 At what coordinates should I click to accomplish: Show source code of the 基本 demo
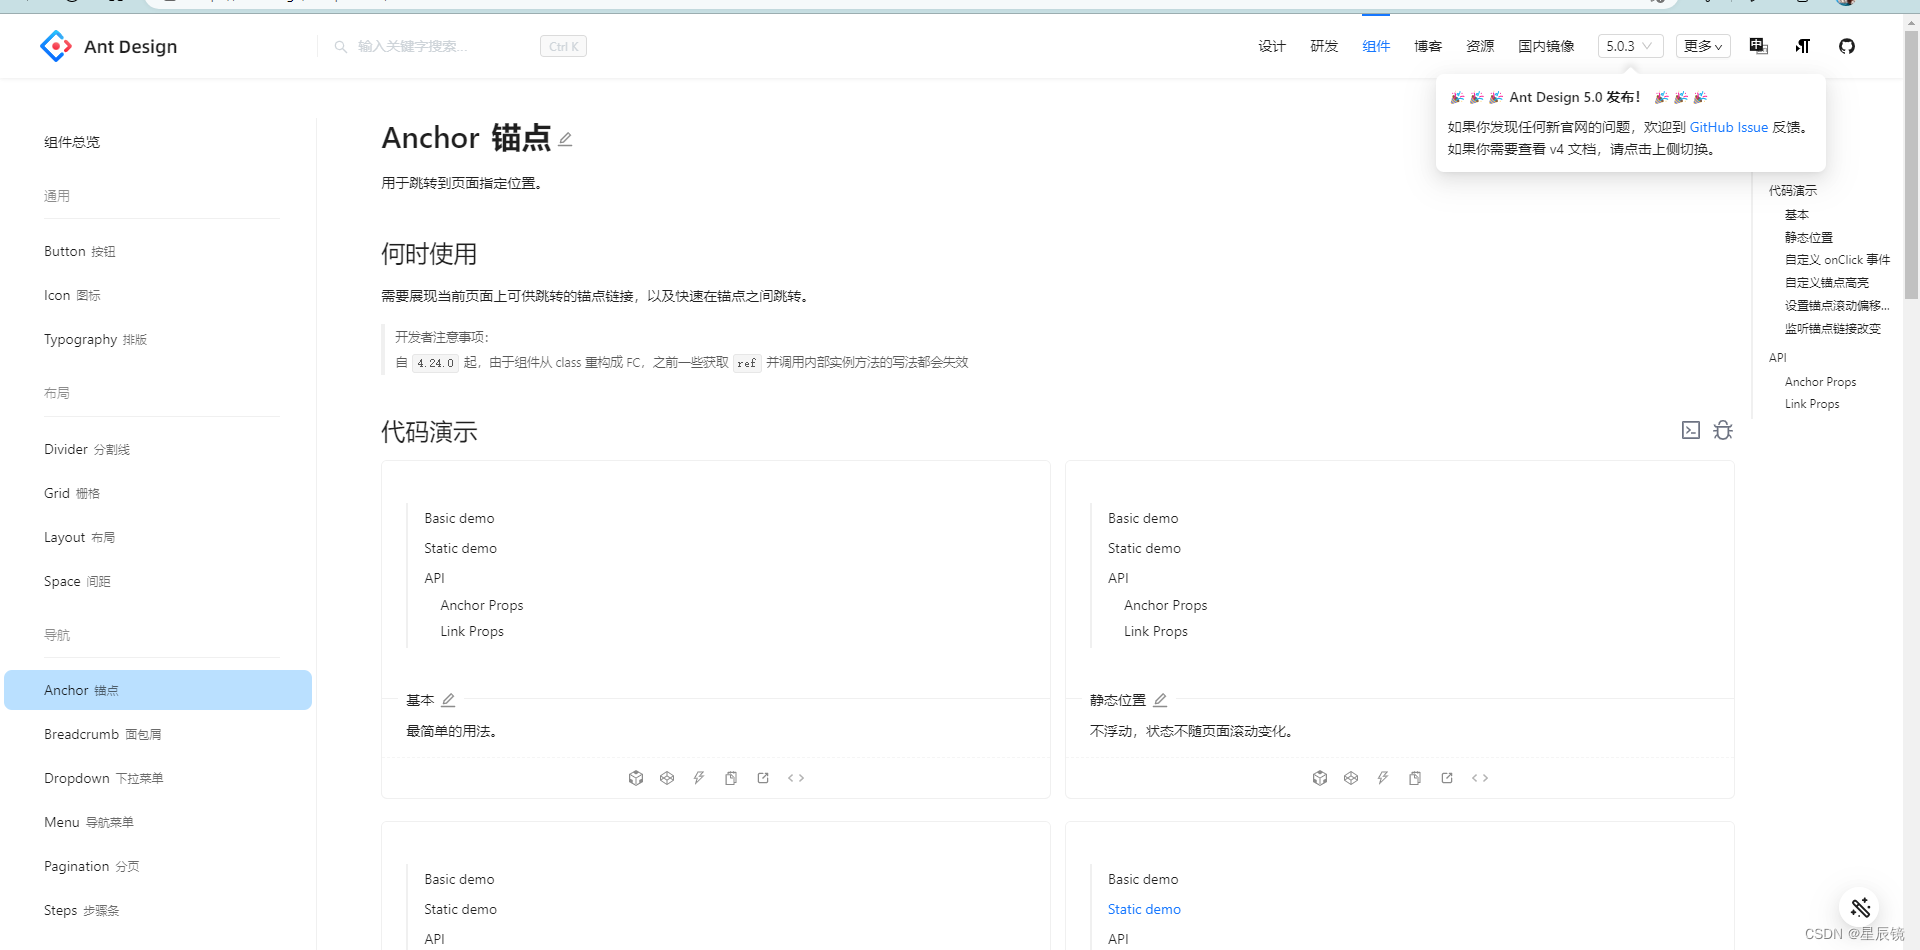(796, 778)
